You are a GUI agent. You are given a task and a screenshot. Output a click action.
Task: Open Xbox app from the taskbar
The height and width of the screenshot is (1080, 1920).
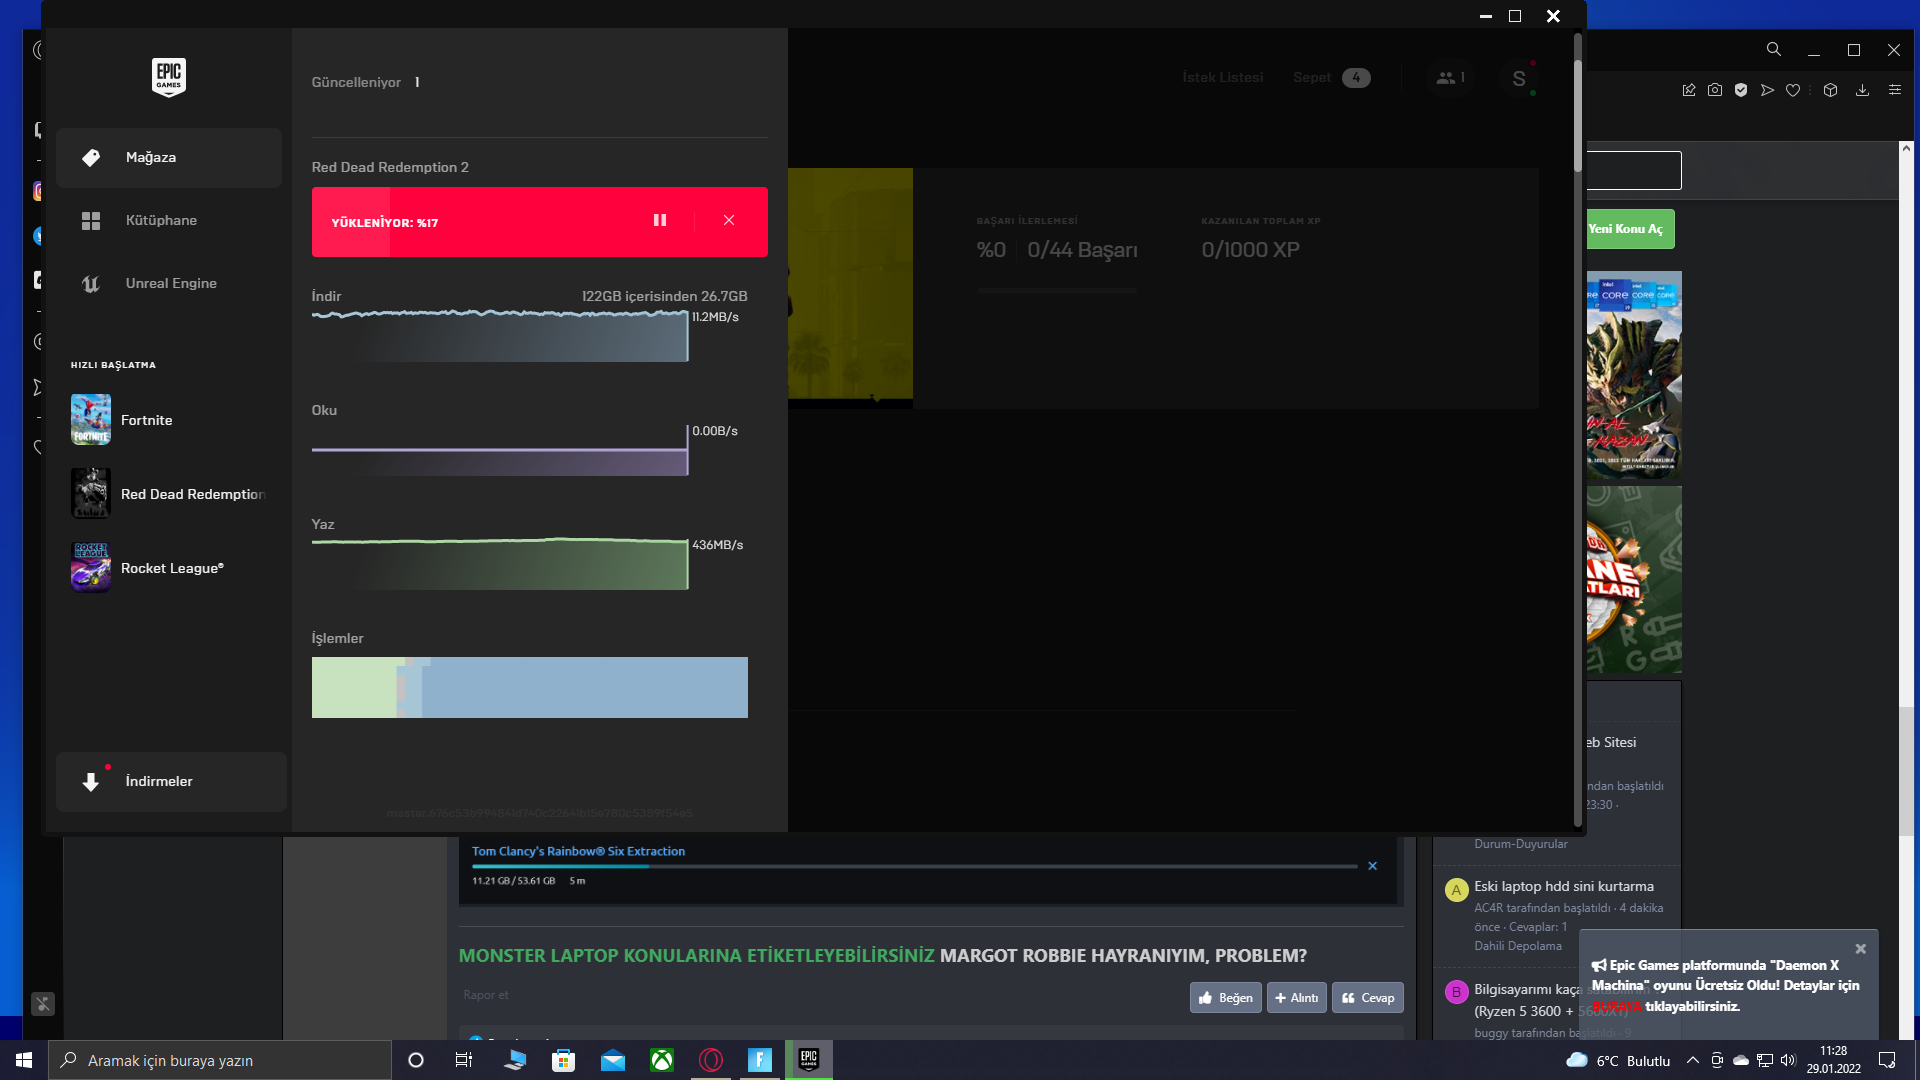662,1060
